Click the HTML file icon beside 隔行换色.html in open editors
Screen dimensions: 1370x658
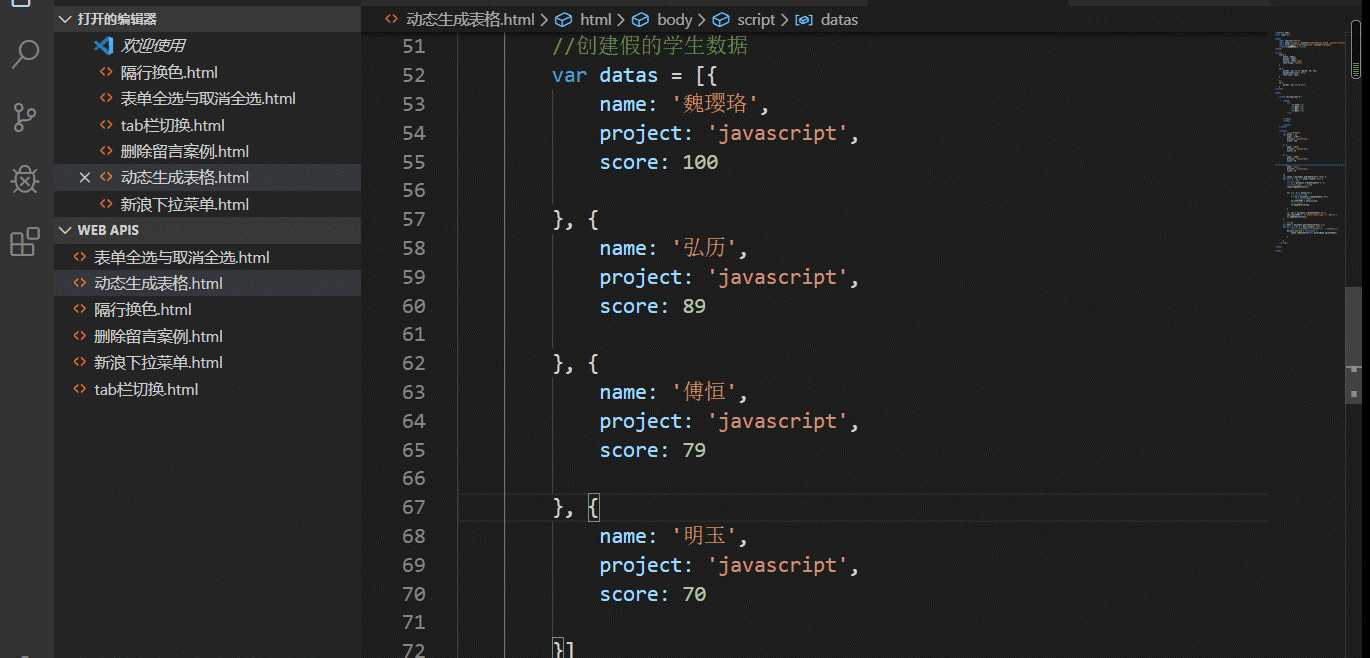pyautogui.click(x=106, y=72)
